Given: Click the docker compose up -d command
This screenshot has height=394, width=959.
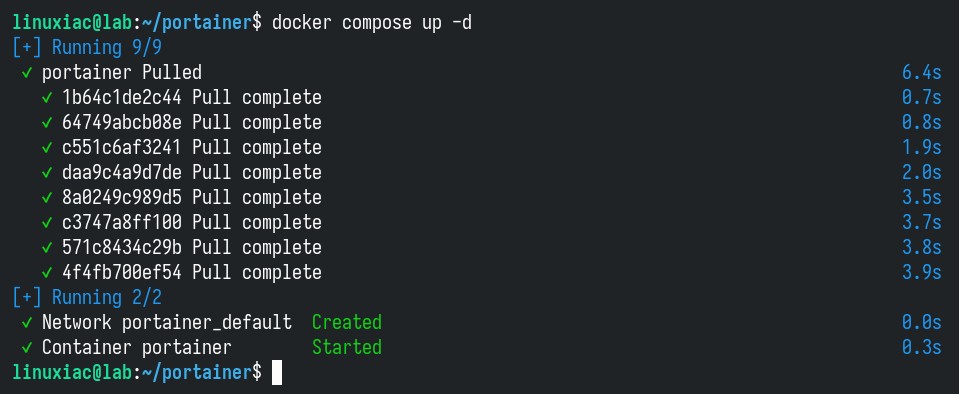Looking at the screenshot, I should [x=372, y=23].
